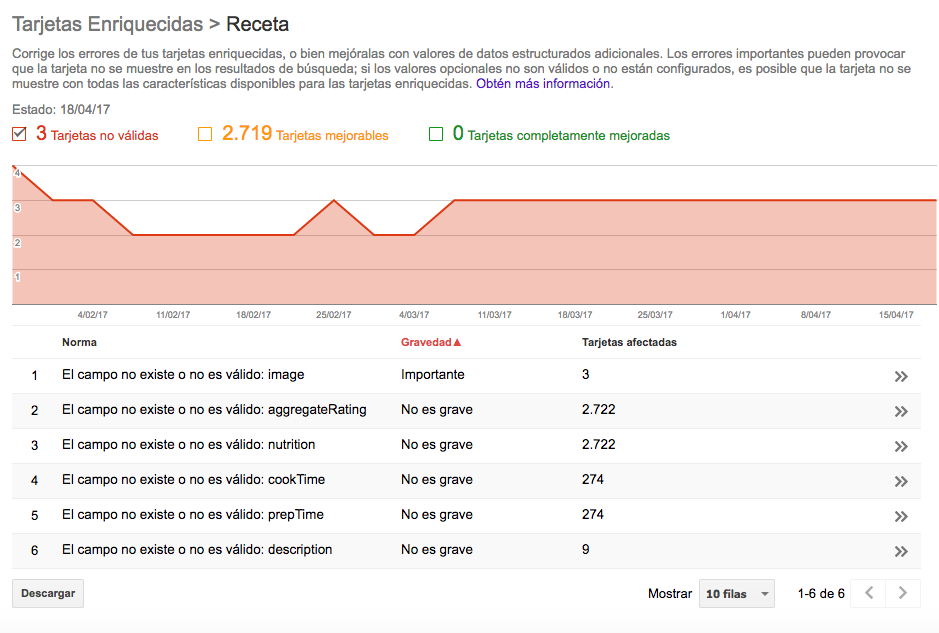Uncheck Tarjetas no válidas checkbox
The height and width of the screenshot is (633, 939).
19,134
